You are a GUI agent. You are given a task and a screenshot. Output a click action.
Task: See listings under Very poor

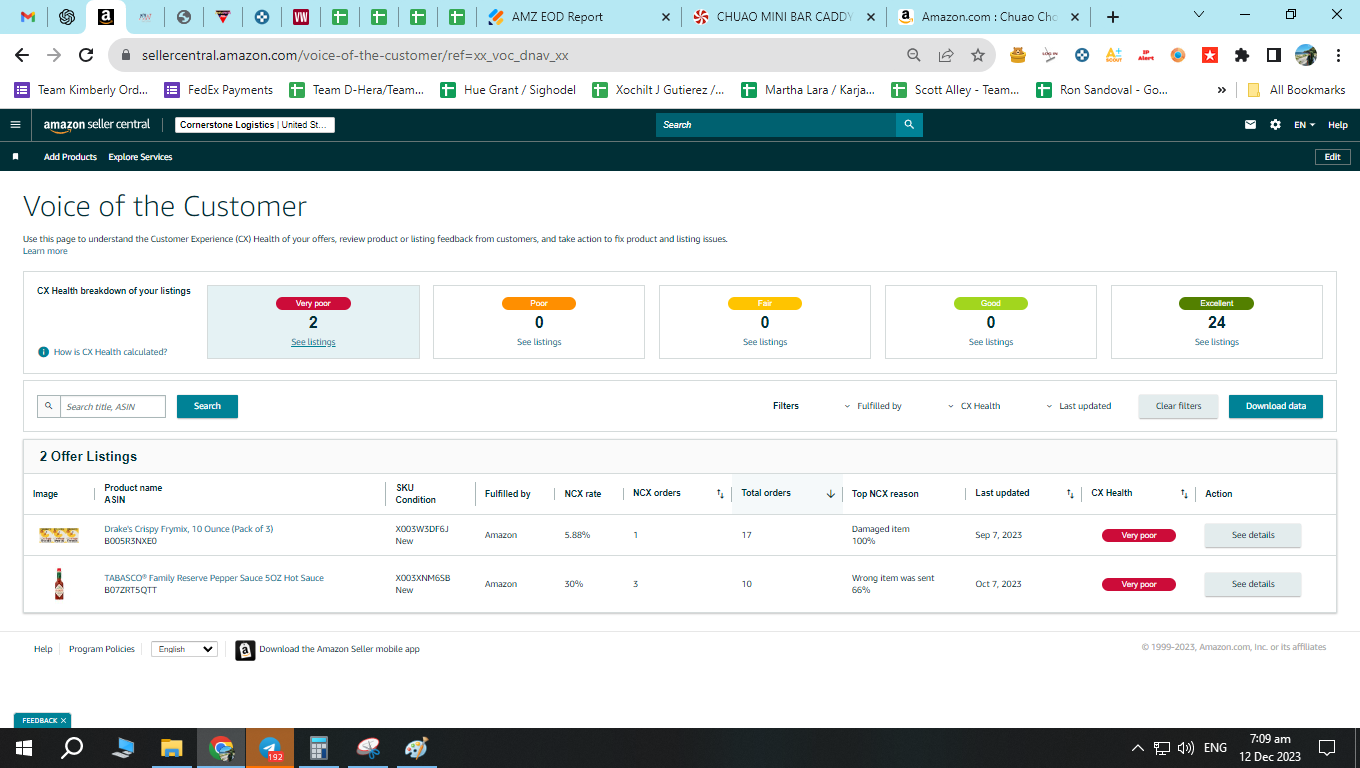point(313,342)
